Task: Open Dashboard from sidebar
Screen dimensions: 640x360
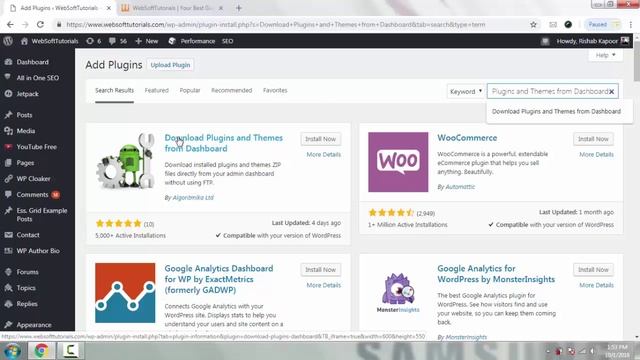Action: 32,62
